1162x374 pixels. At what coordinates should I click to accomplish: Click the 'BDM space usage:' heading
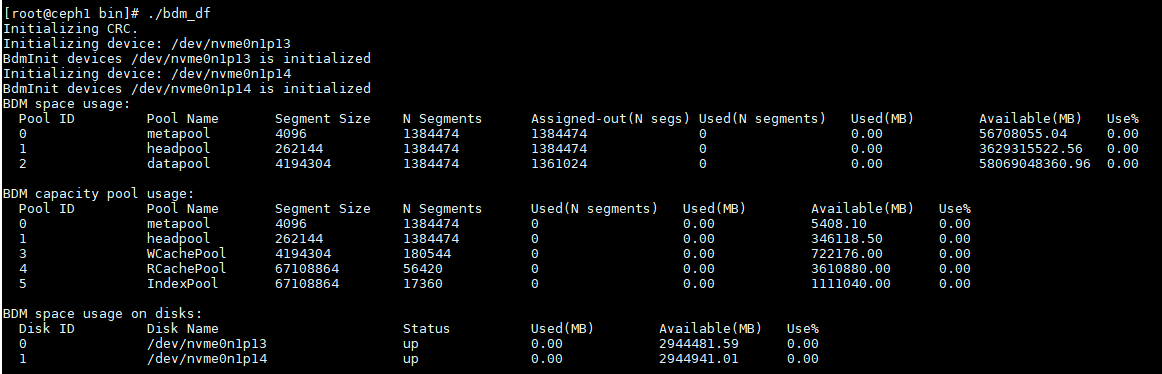point(66,104)
